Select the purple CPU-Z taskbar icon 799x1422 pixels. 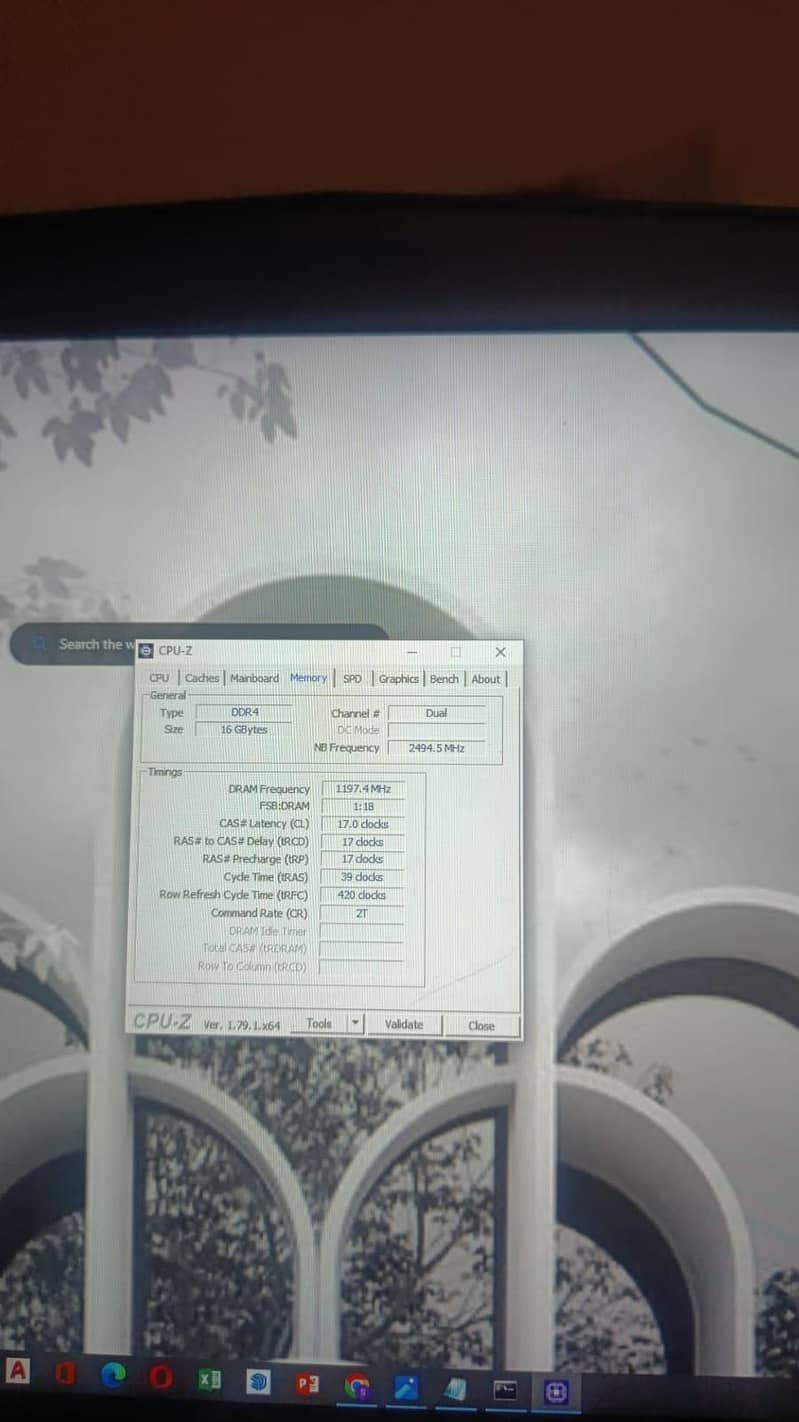(557, 1391)
